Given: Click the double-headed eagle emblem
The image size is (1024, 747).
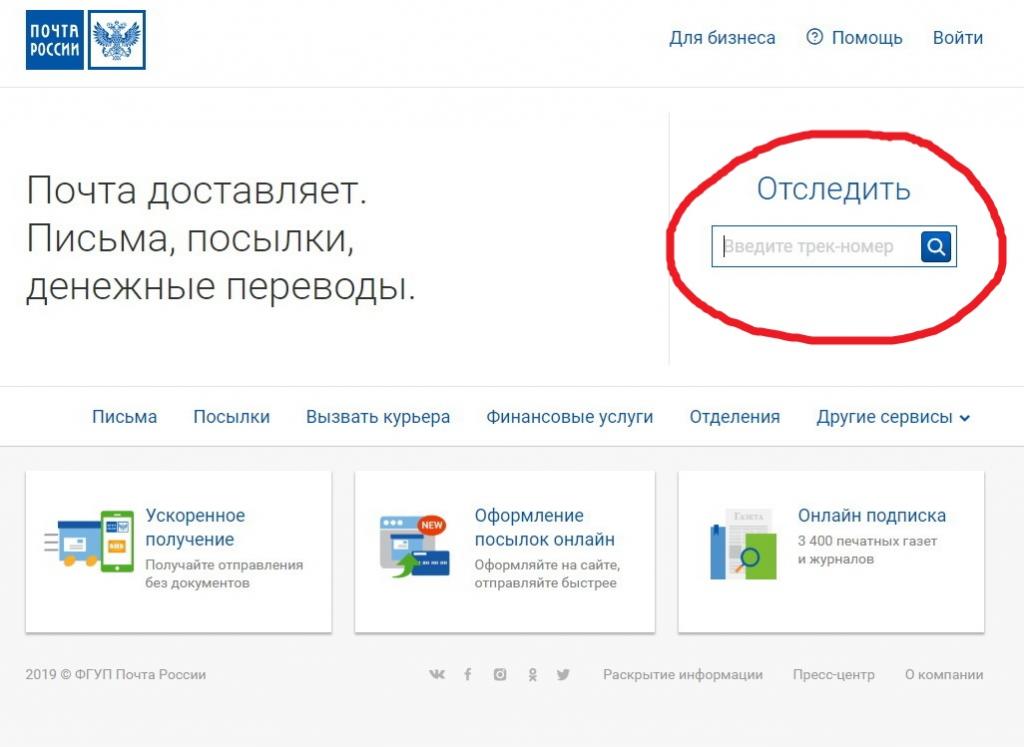Looking at the screenshot, I should pos(117,40).
